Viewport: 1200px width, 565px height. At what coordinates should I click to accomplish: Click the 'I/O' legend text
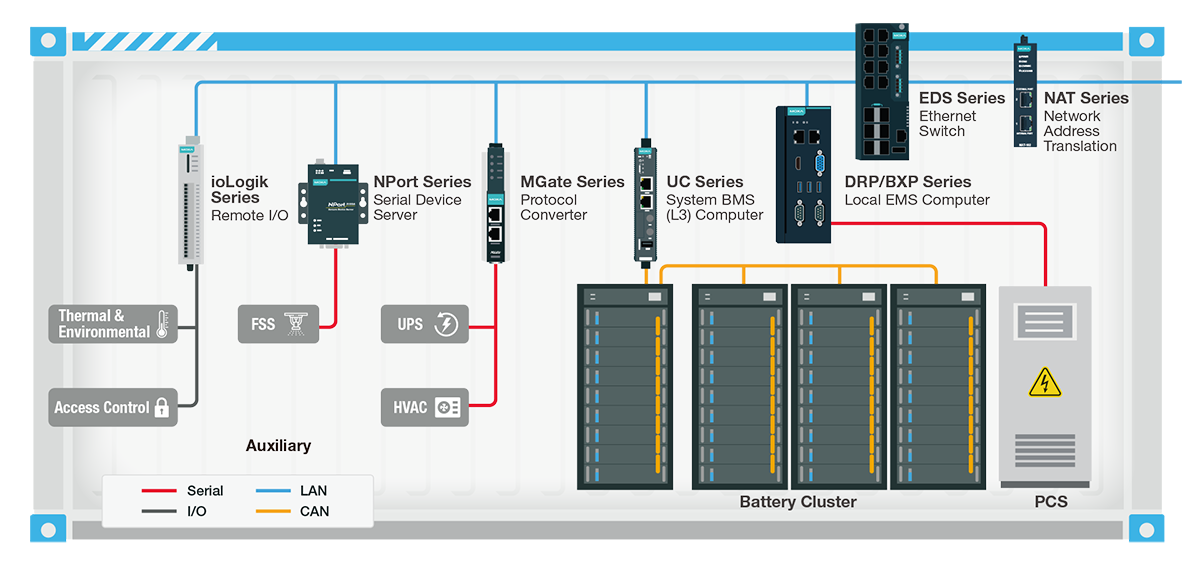click(198, 511)
